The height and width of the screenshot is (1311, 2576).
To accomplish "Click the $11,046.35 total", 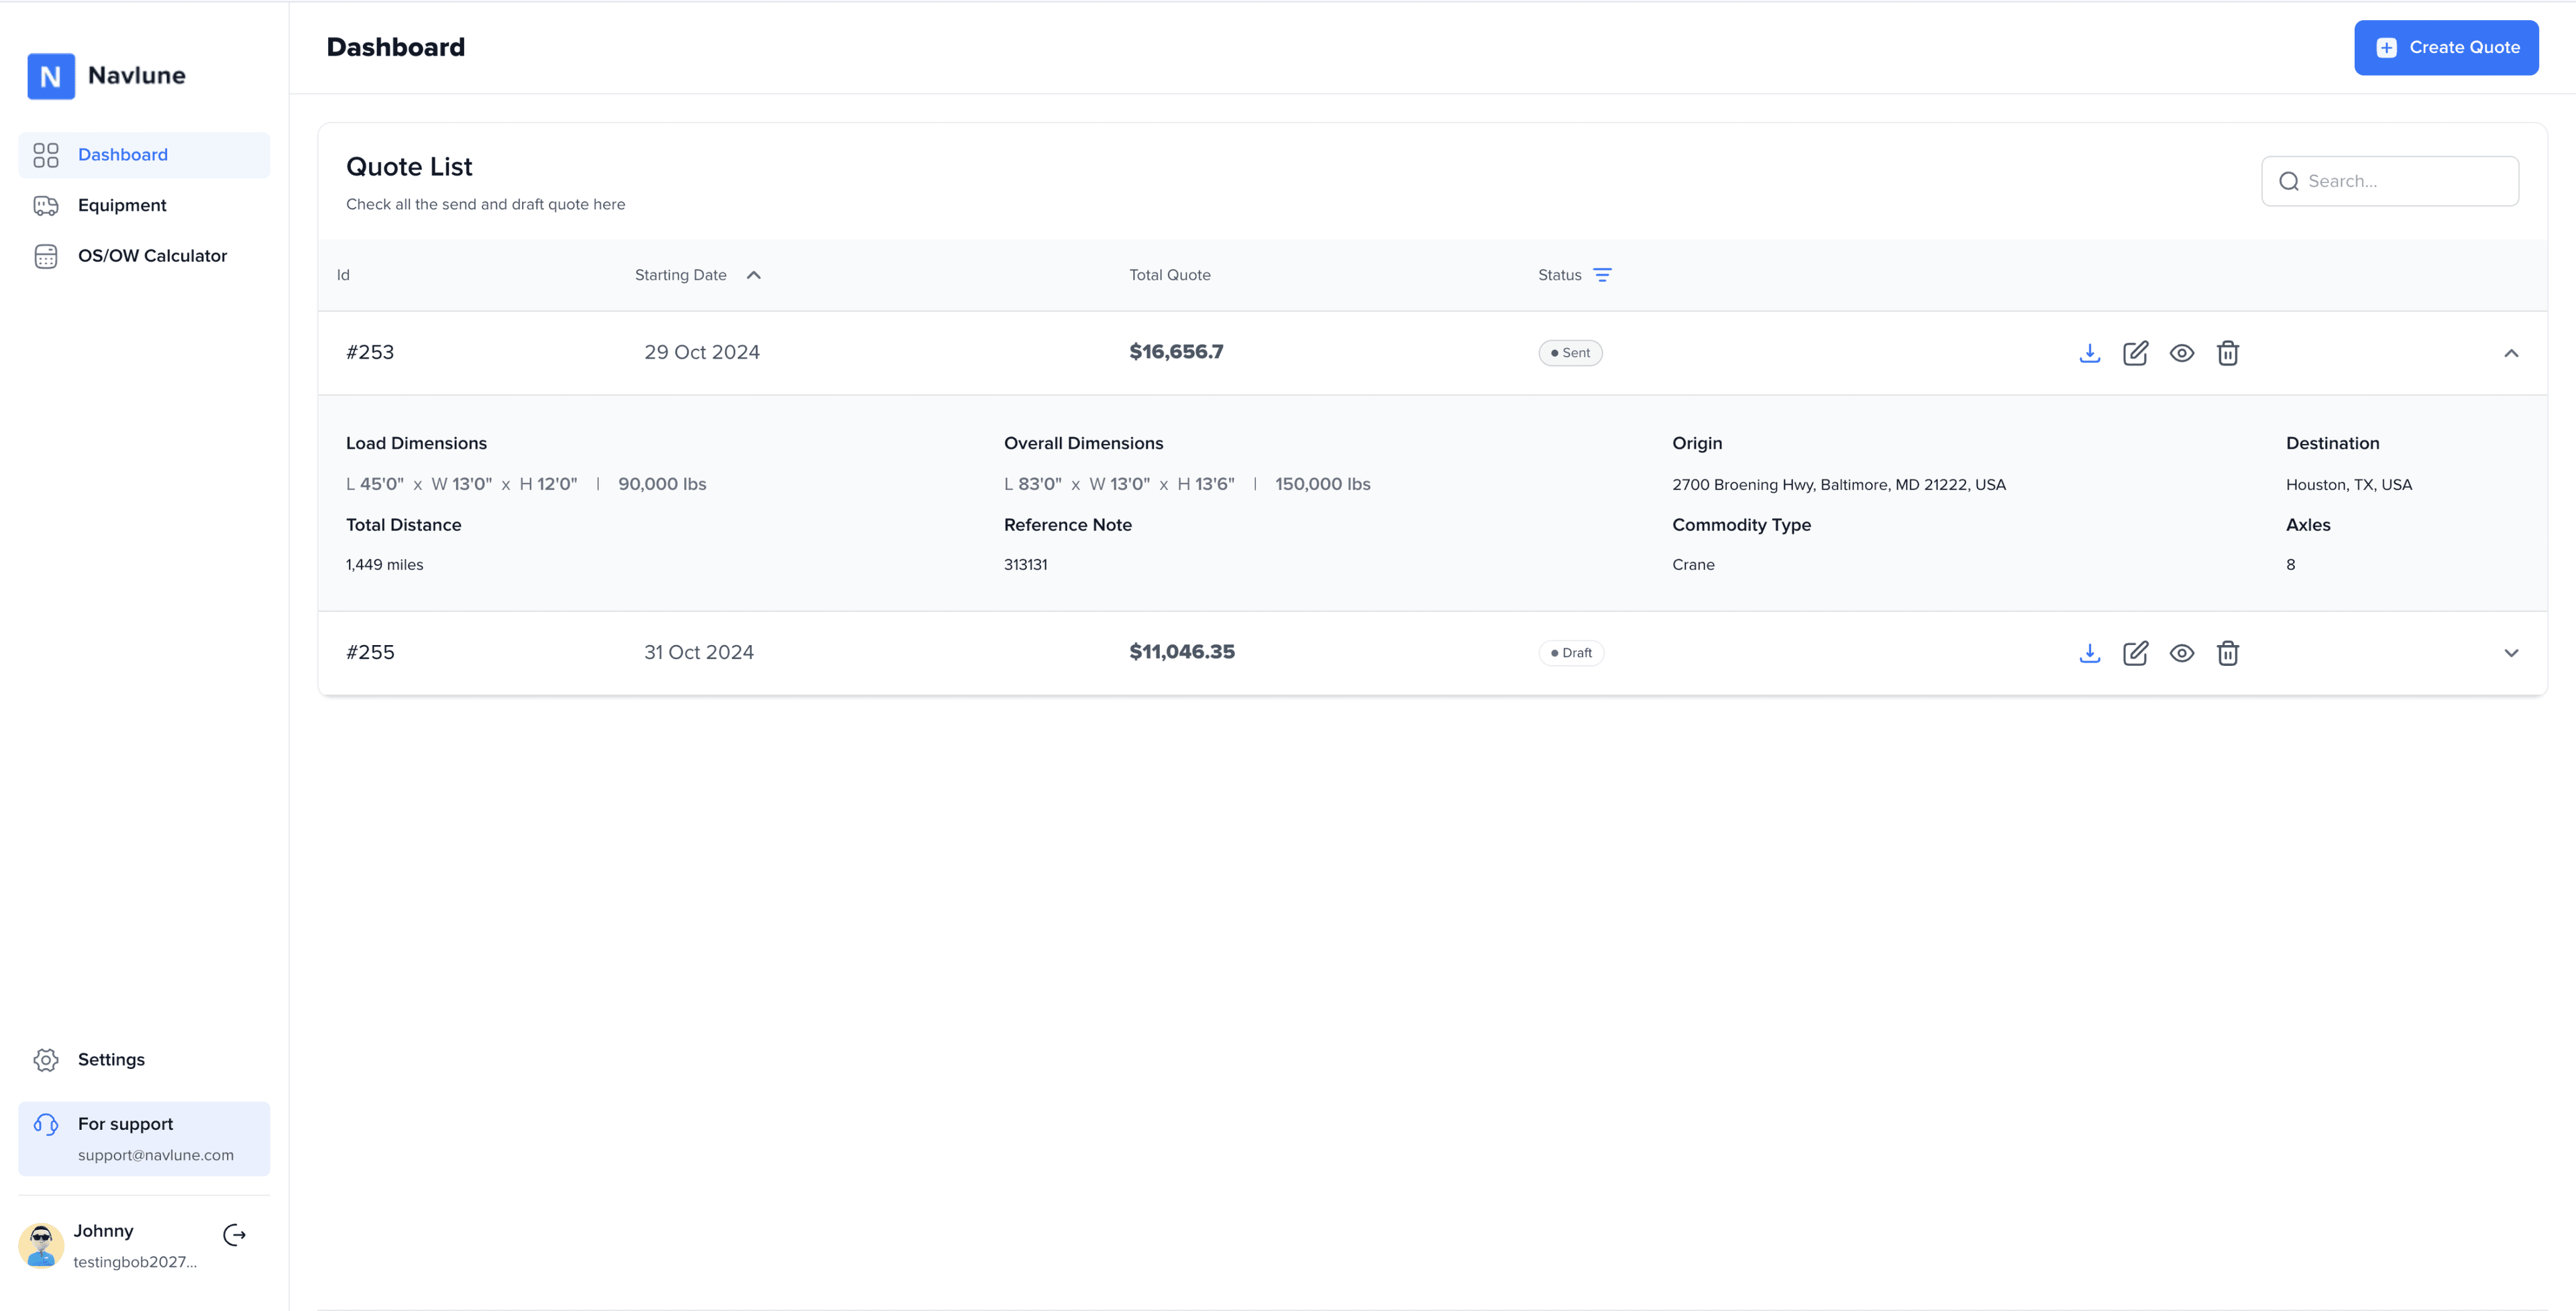I will [x=1182, y=652].
